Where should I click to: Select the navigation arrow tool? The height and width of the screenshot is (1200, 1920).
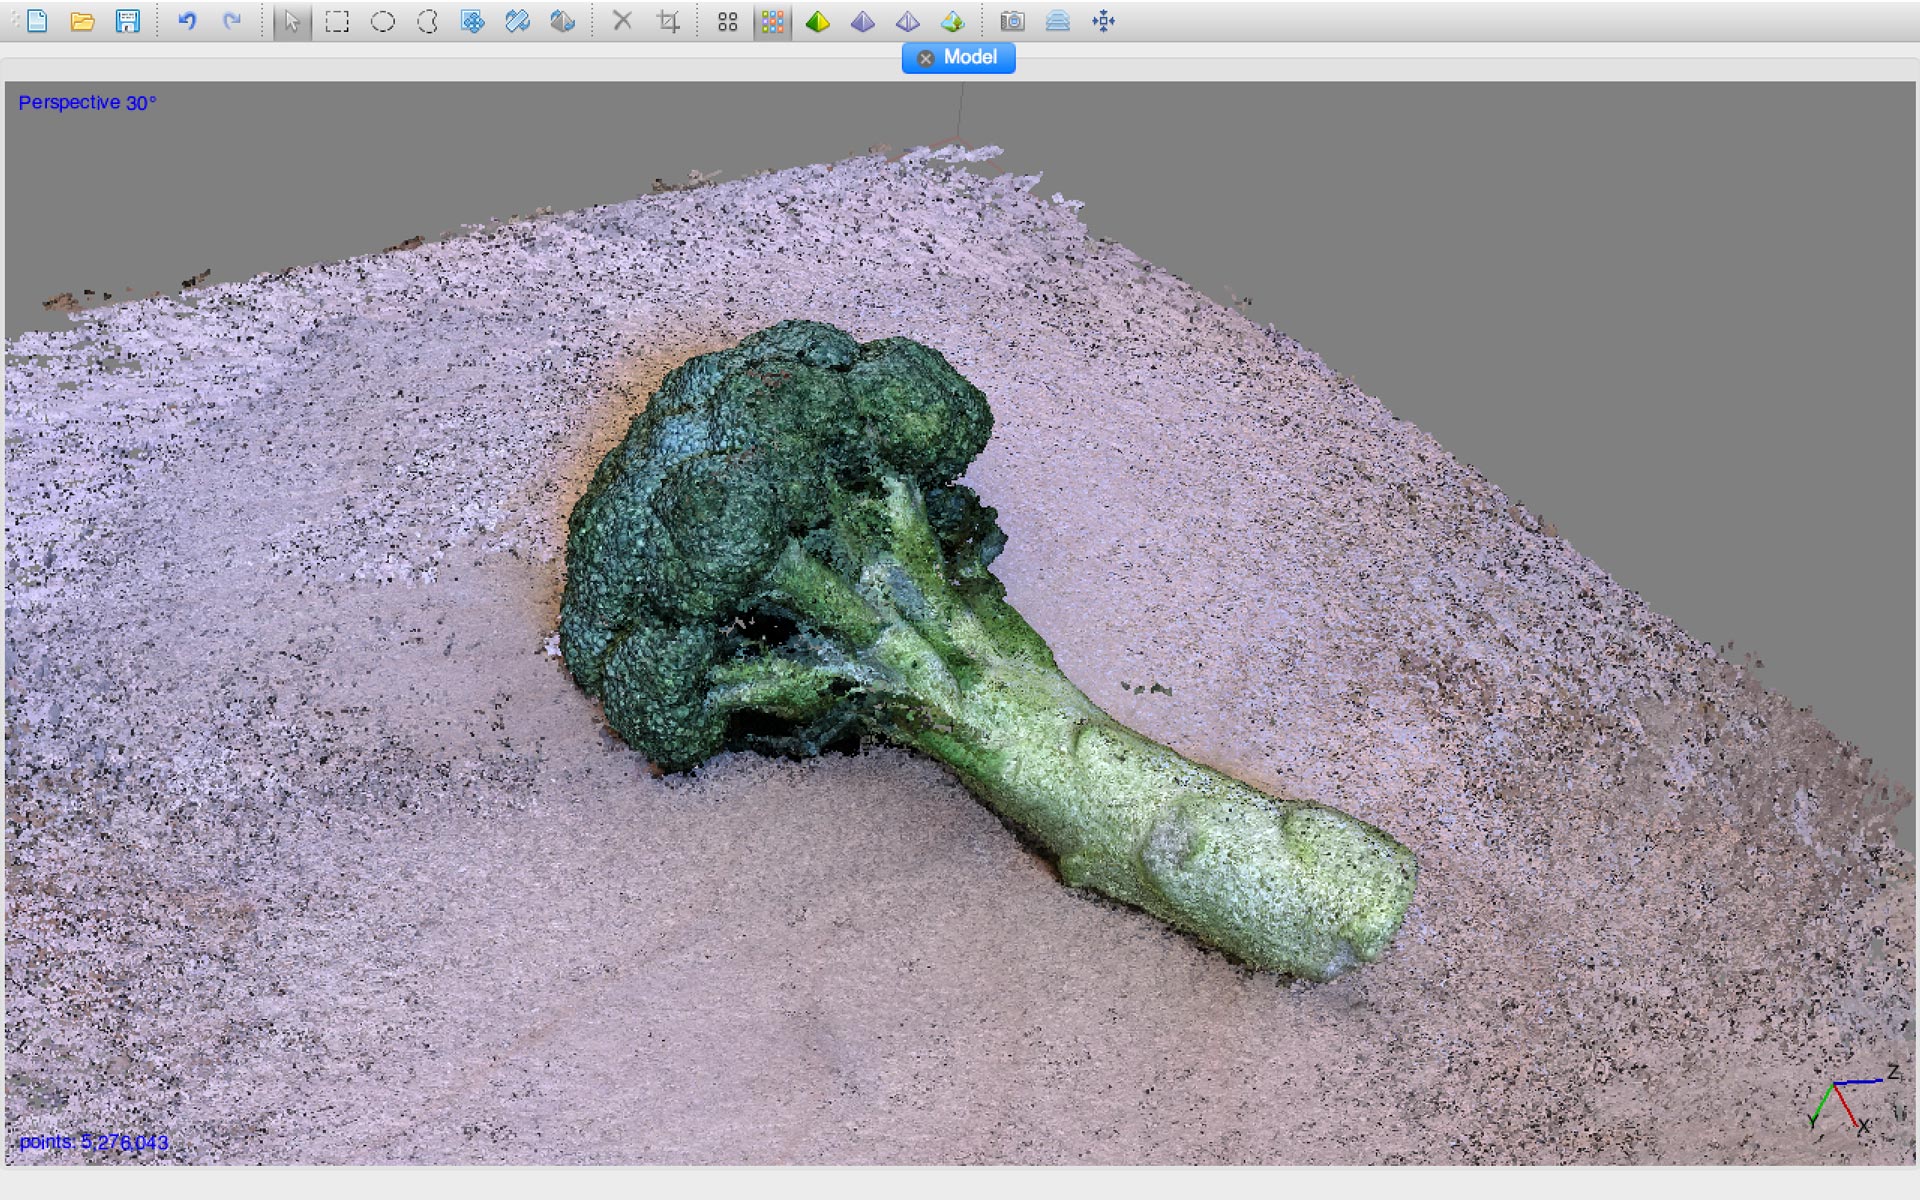291,21
